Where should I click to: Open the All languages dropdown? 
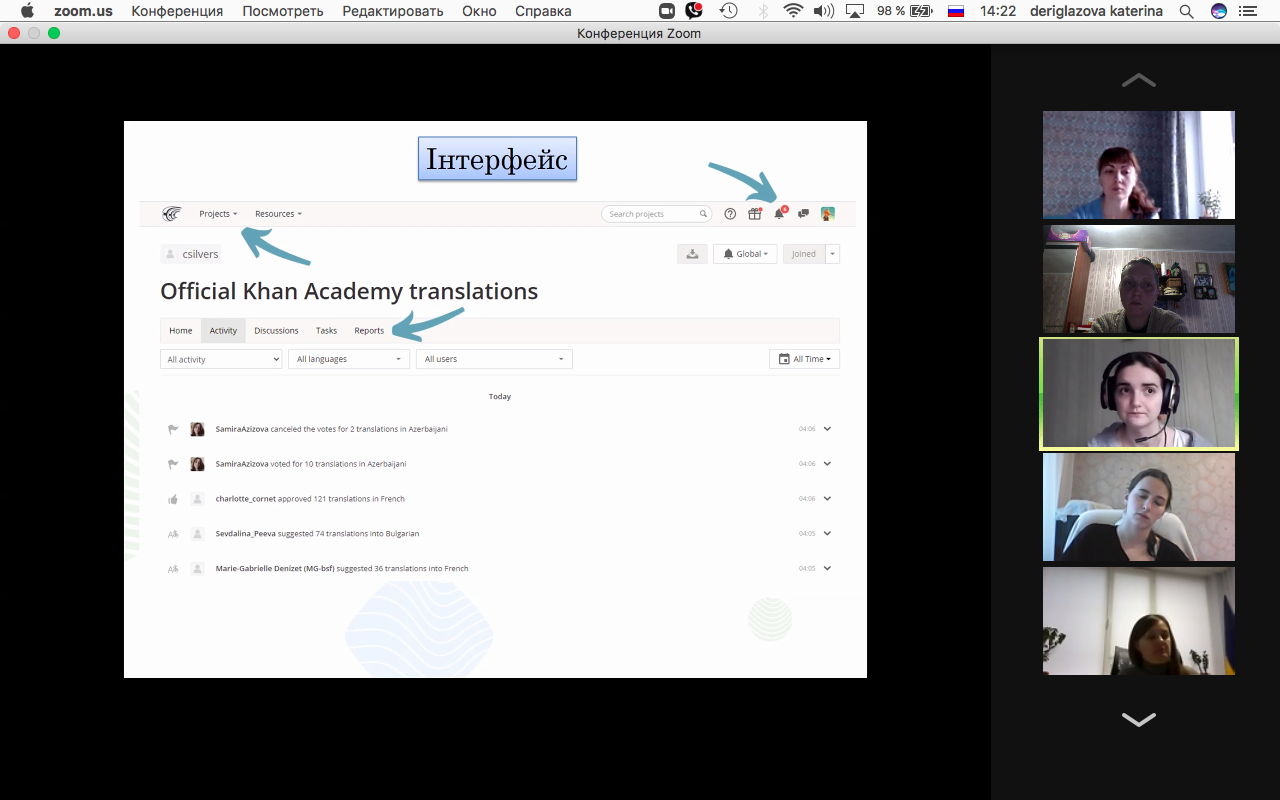tap(349, 359)
